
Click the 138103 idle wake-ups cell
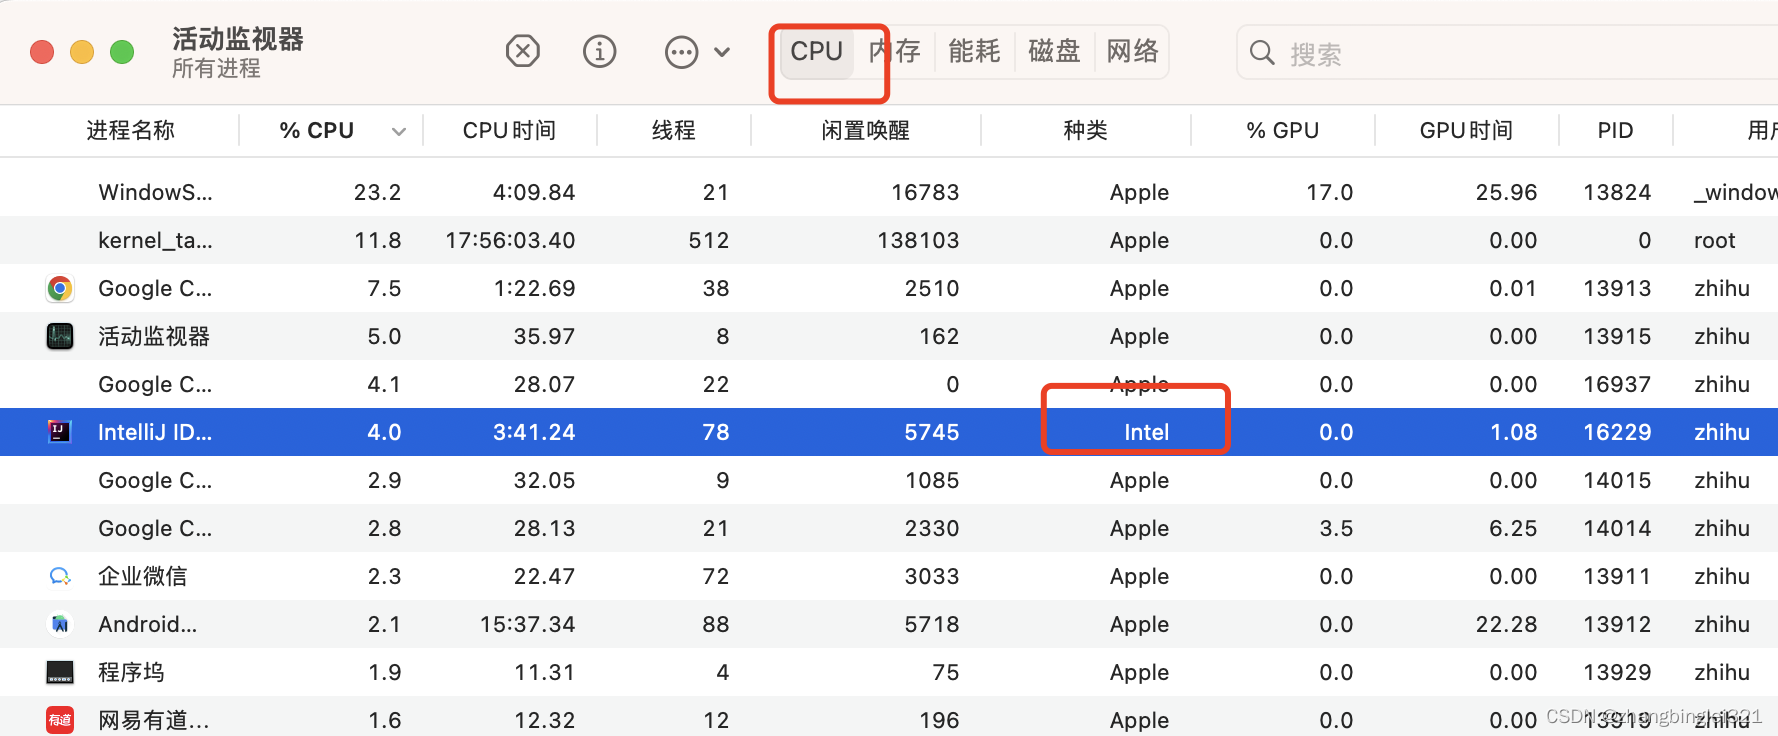918,240
